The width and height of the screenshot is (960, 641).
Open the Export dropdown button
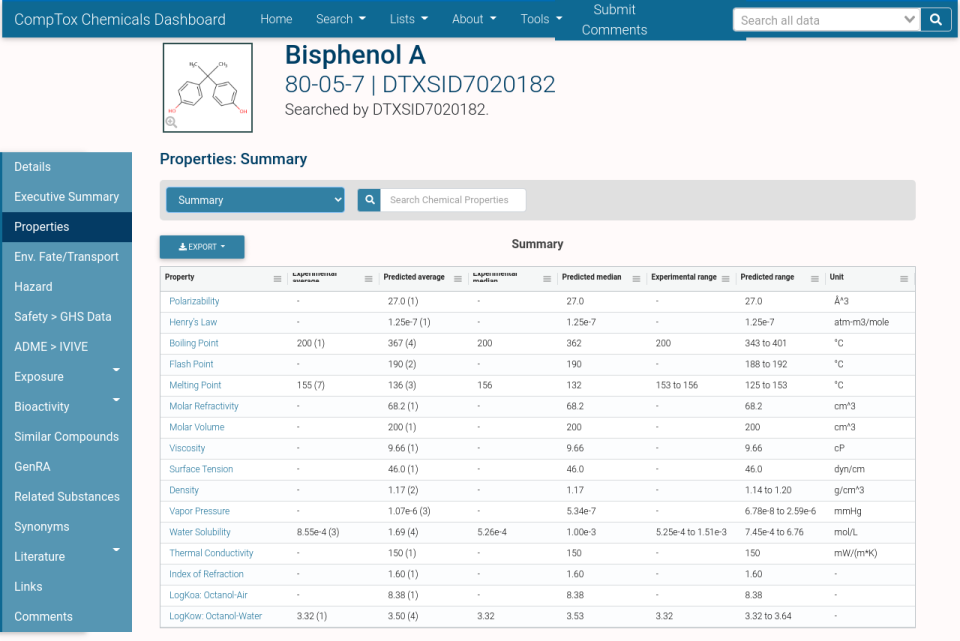pos(202,247)
